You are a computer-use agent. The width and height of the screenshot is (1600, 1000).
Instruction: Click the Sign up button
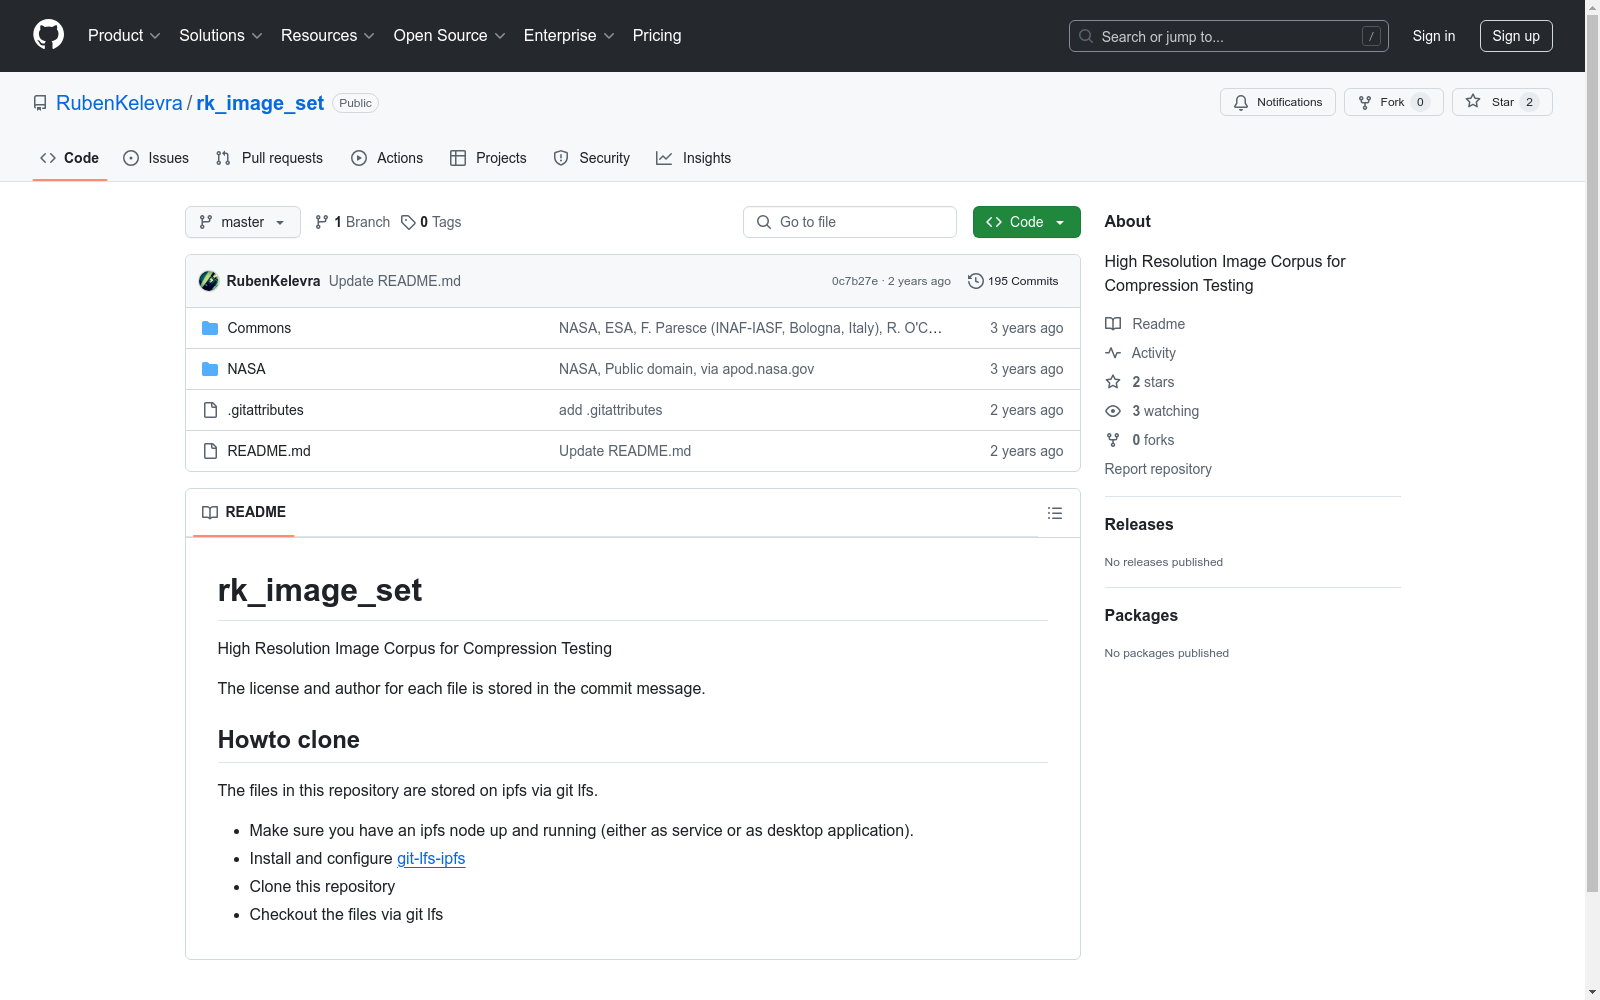pyautogui.click(x=1516, y=36)
